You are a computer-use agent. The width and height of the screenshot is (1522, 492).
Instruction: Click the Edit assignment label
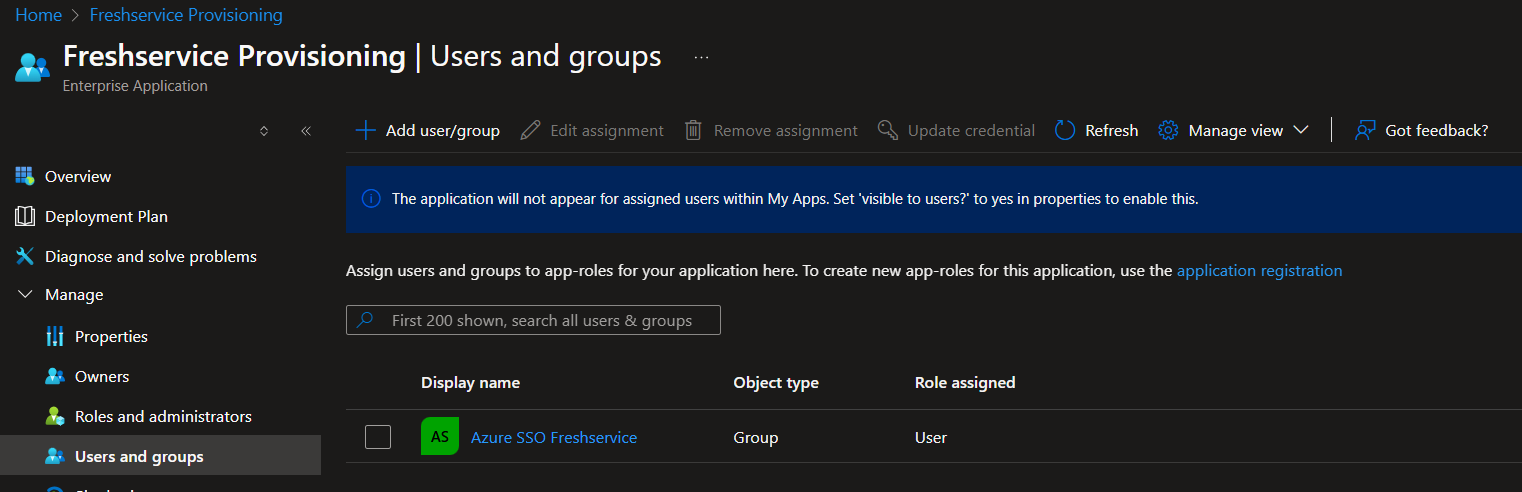click(607, 130)
